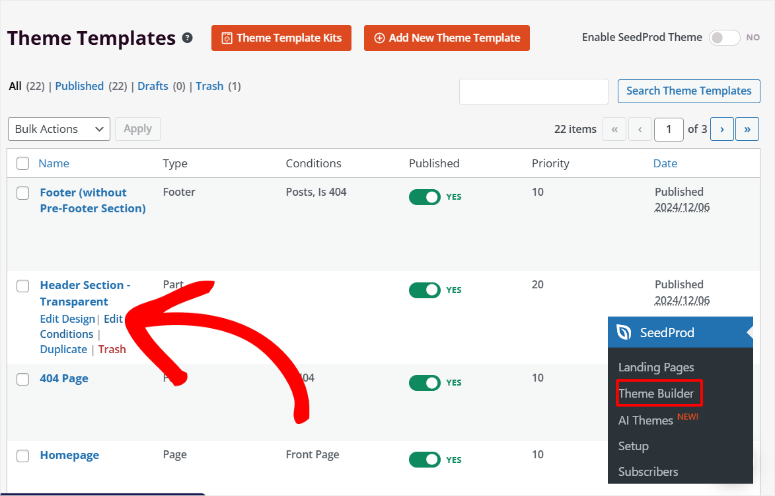The width and height of the screenshot is (775, 496).
Task: Click the Published column header
Action: pos(434,164)
